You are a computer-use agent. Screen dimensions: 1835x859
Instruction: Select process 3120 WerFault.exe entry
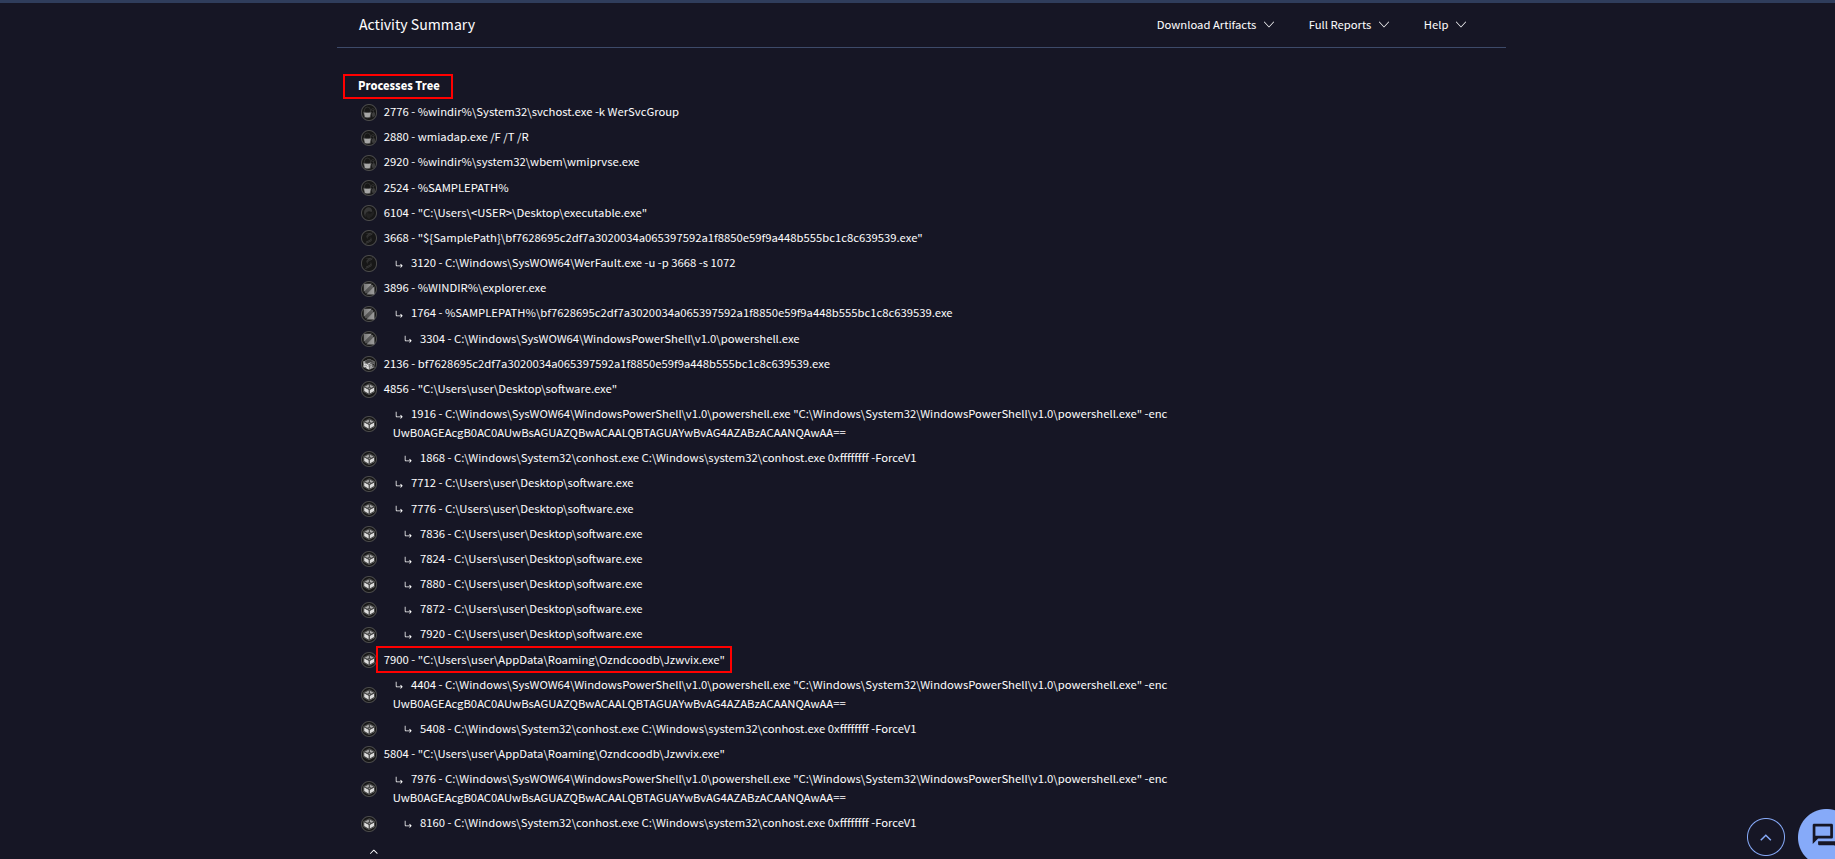[572, 263]
